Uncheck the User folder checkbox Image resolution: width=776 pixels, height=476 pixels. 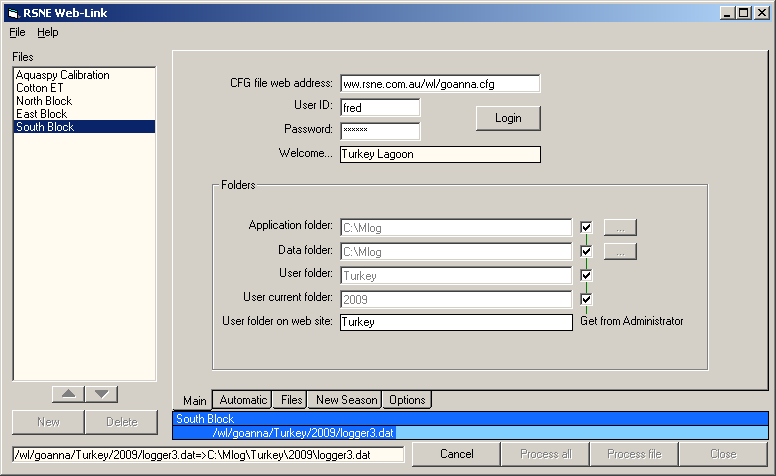point(586,275)
